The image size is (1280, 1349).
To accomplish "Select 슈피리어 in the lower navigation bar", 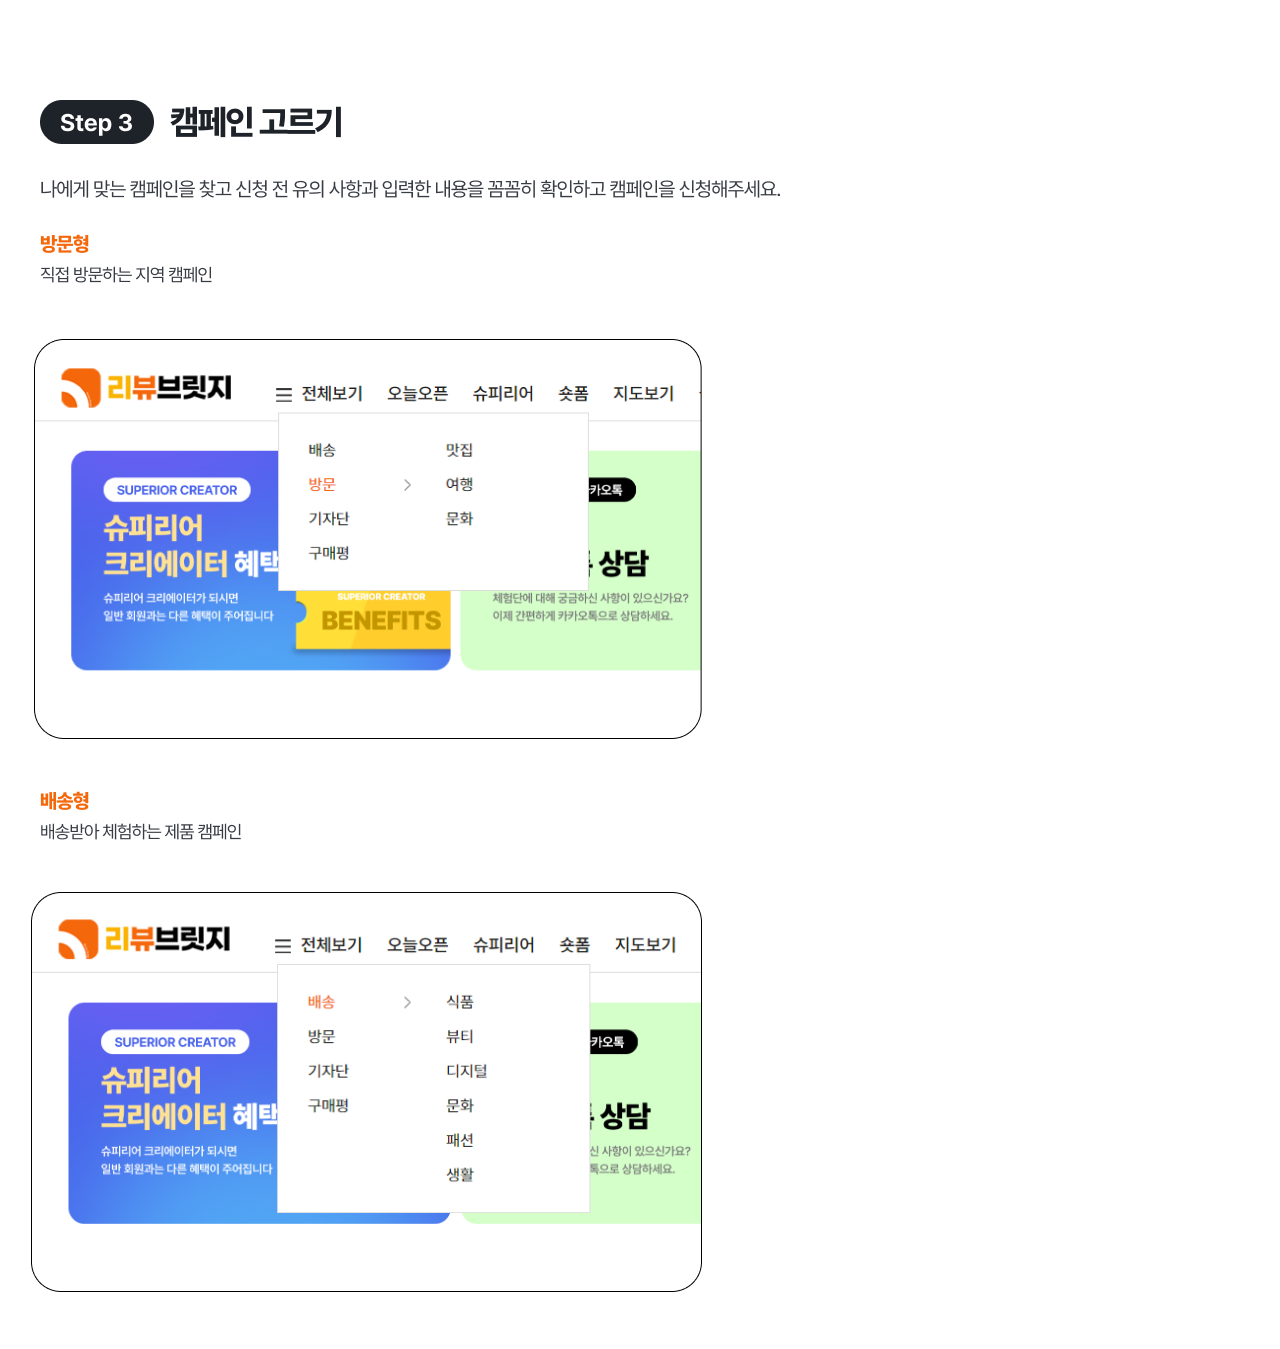I will pyautogui.click(x=503, y=945).
